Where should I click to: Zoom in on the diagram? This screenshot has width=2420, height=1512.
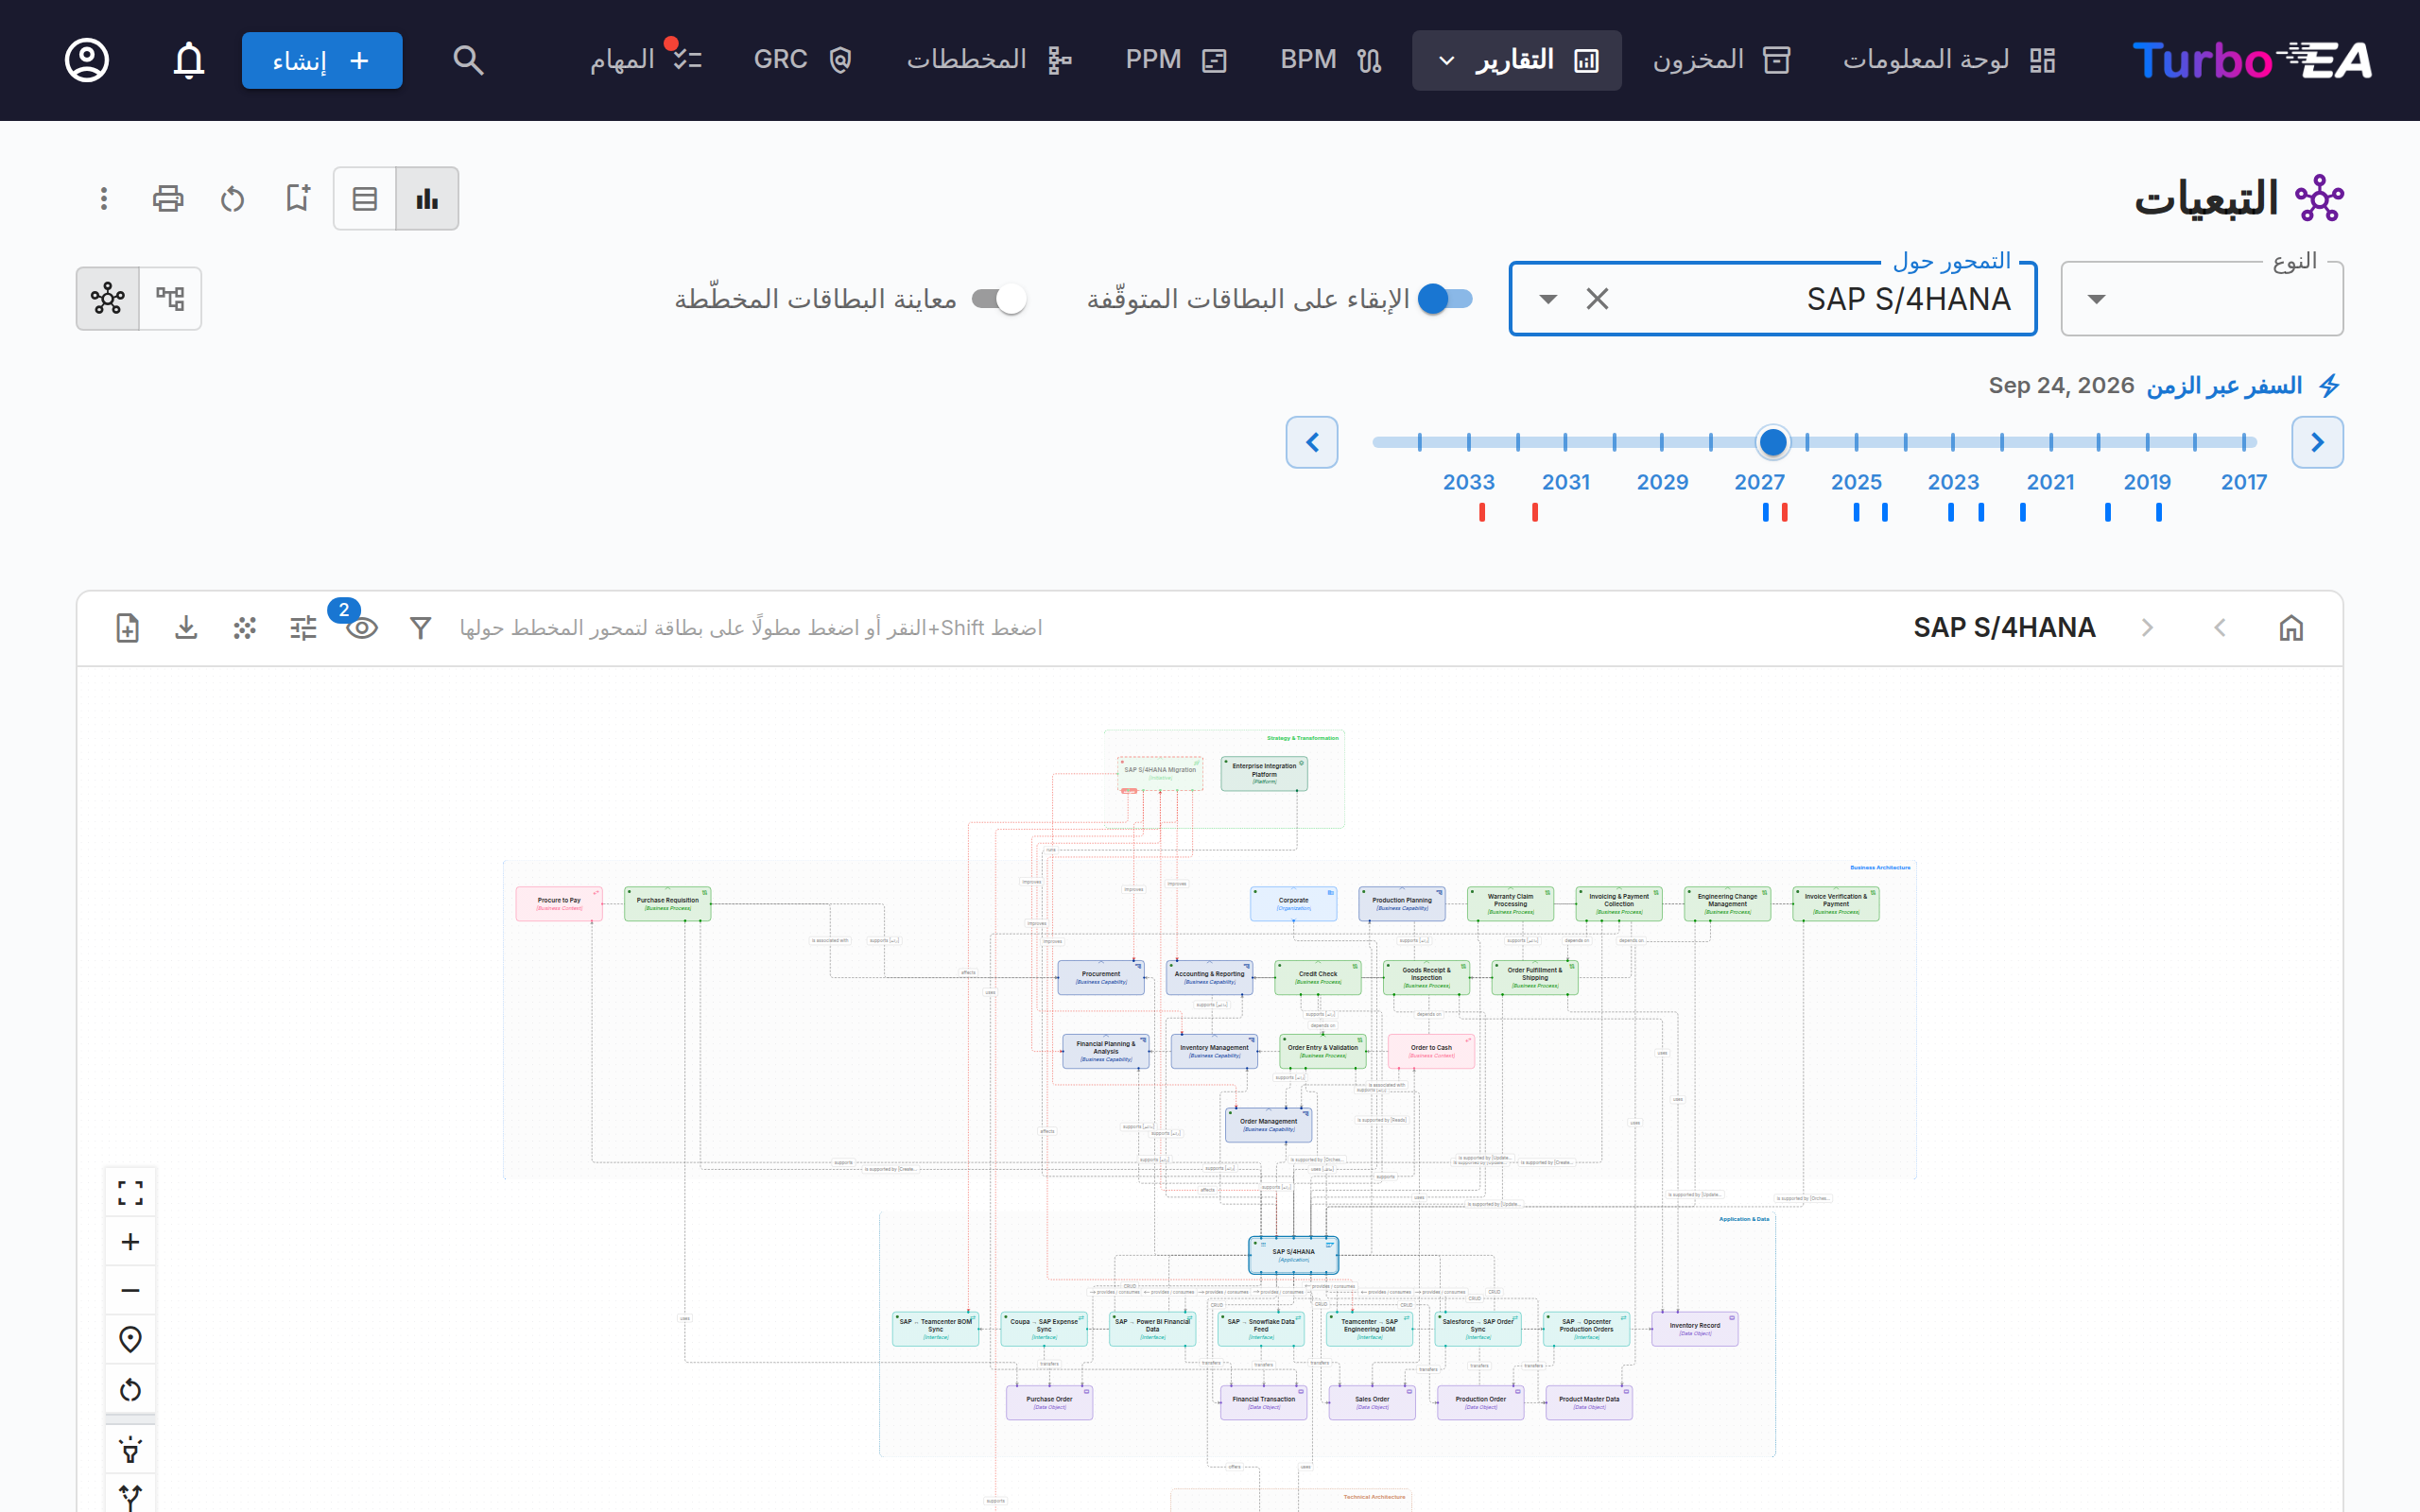130,1242
